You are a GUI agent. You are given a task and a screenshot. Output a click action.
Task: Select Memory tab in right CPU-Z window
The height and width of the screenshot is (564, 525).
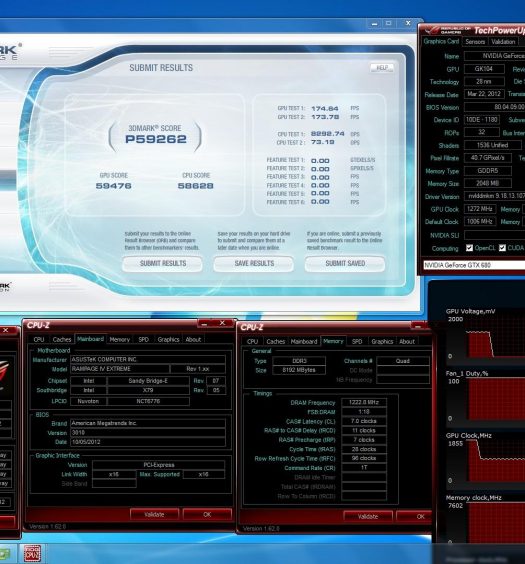coord(333,341)
